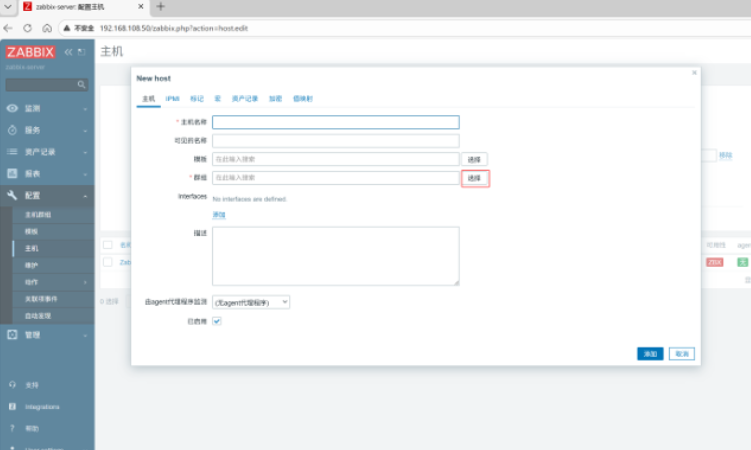Click the clock icon for 服务 menu
This screenshot has height=450, width=751.
[12, 130]
